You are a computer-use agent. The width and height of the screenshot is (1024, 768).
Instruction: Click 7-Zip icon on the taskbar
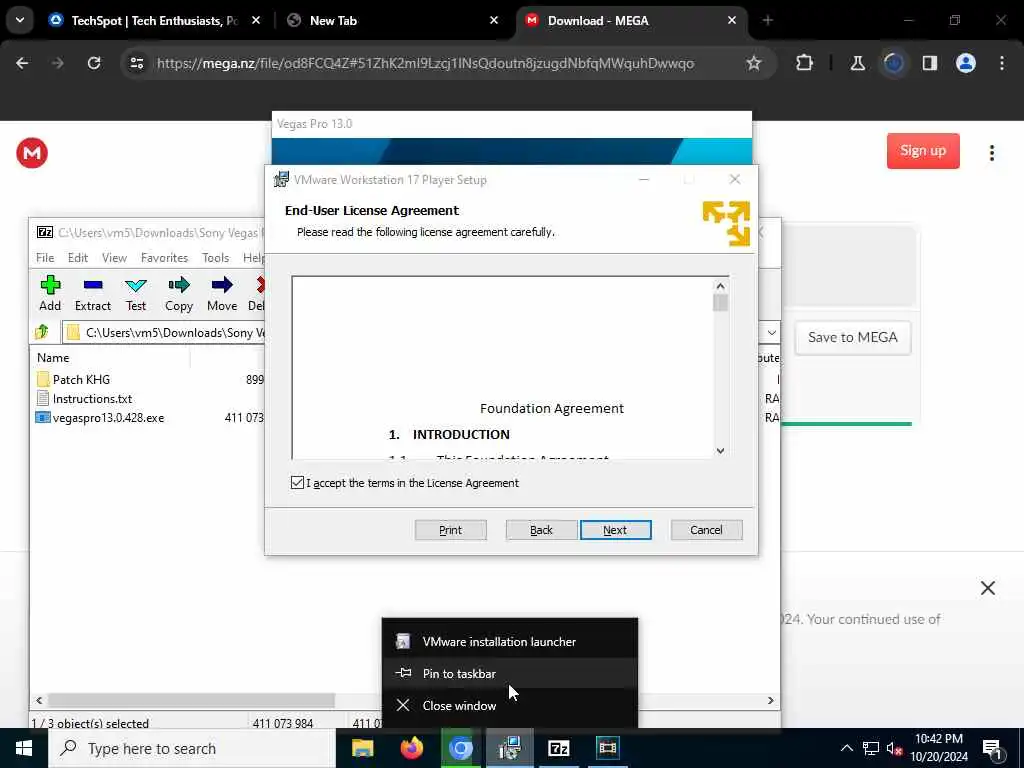point(558,748)
